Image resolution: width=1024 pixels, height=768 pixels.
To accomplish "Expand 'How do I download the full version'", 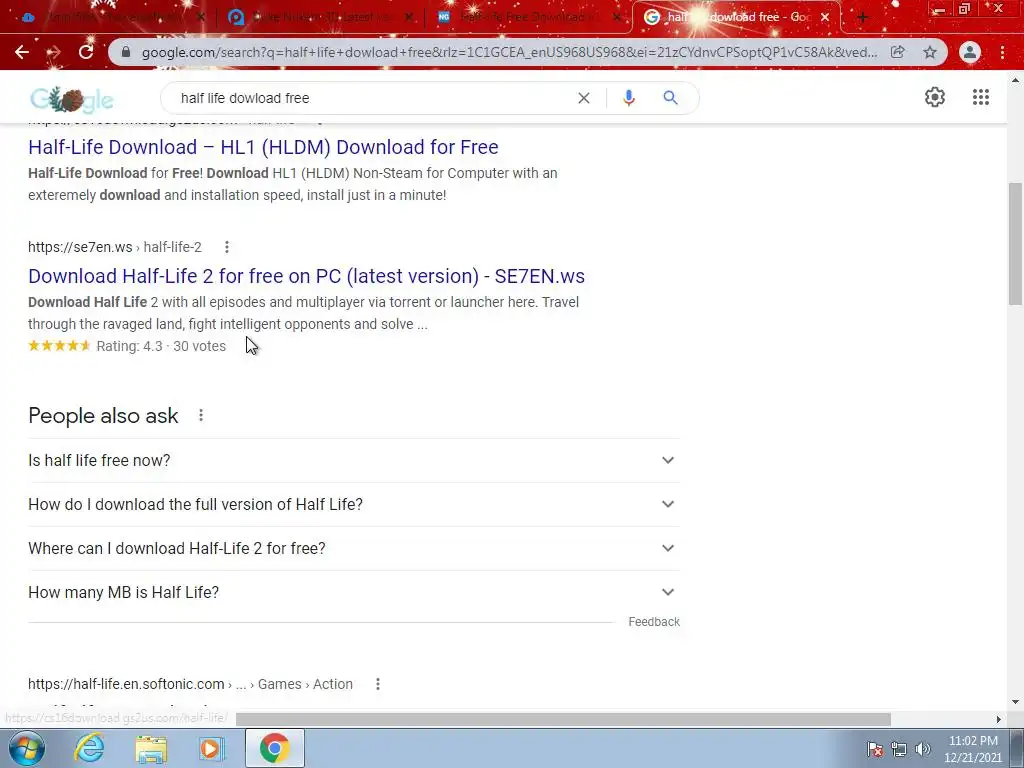I will 354,504.
